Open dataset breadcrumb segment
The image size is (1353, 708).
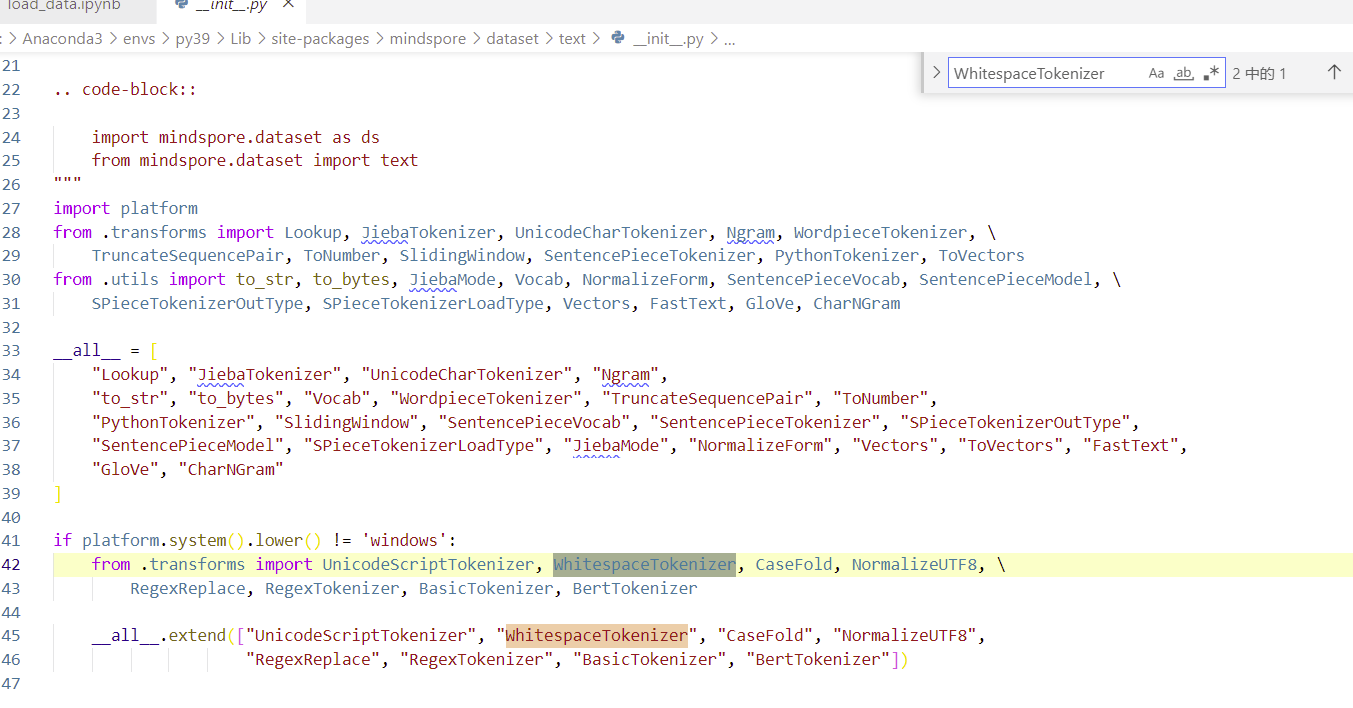[512, 39]
